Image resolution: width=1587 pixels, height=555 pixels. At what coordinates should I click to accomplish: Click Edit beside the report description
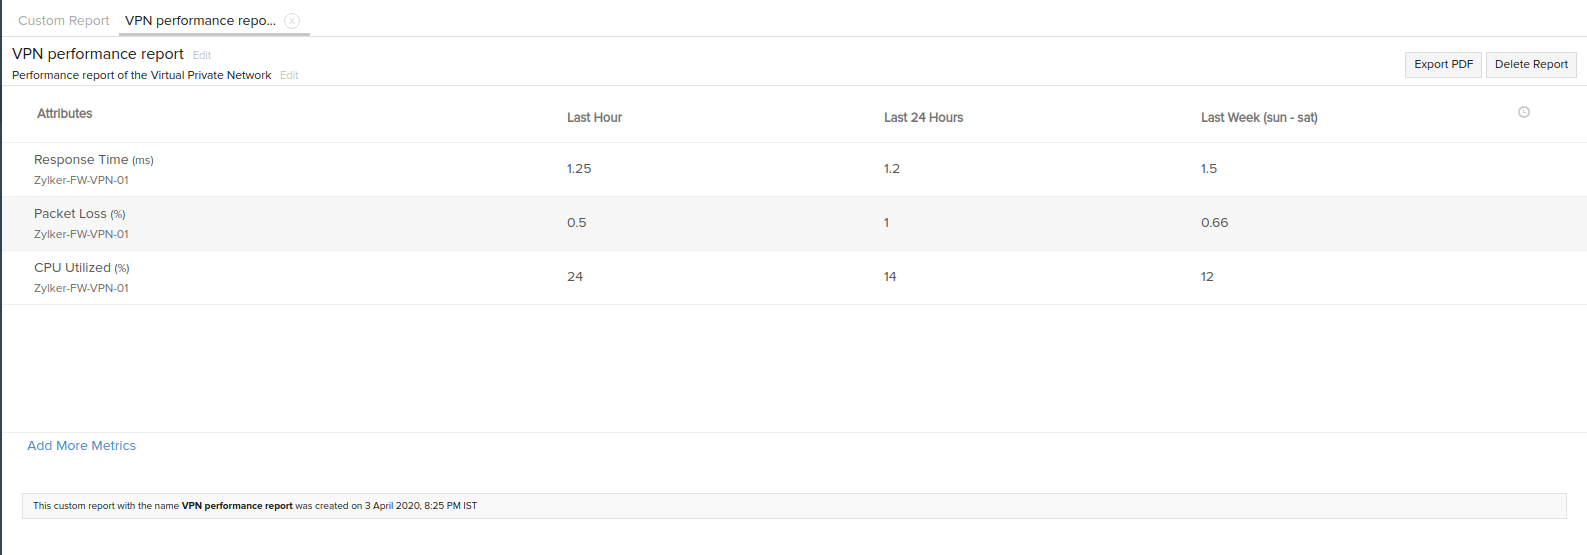tap(289, 75)
